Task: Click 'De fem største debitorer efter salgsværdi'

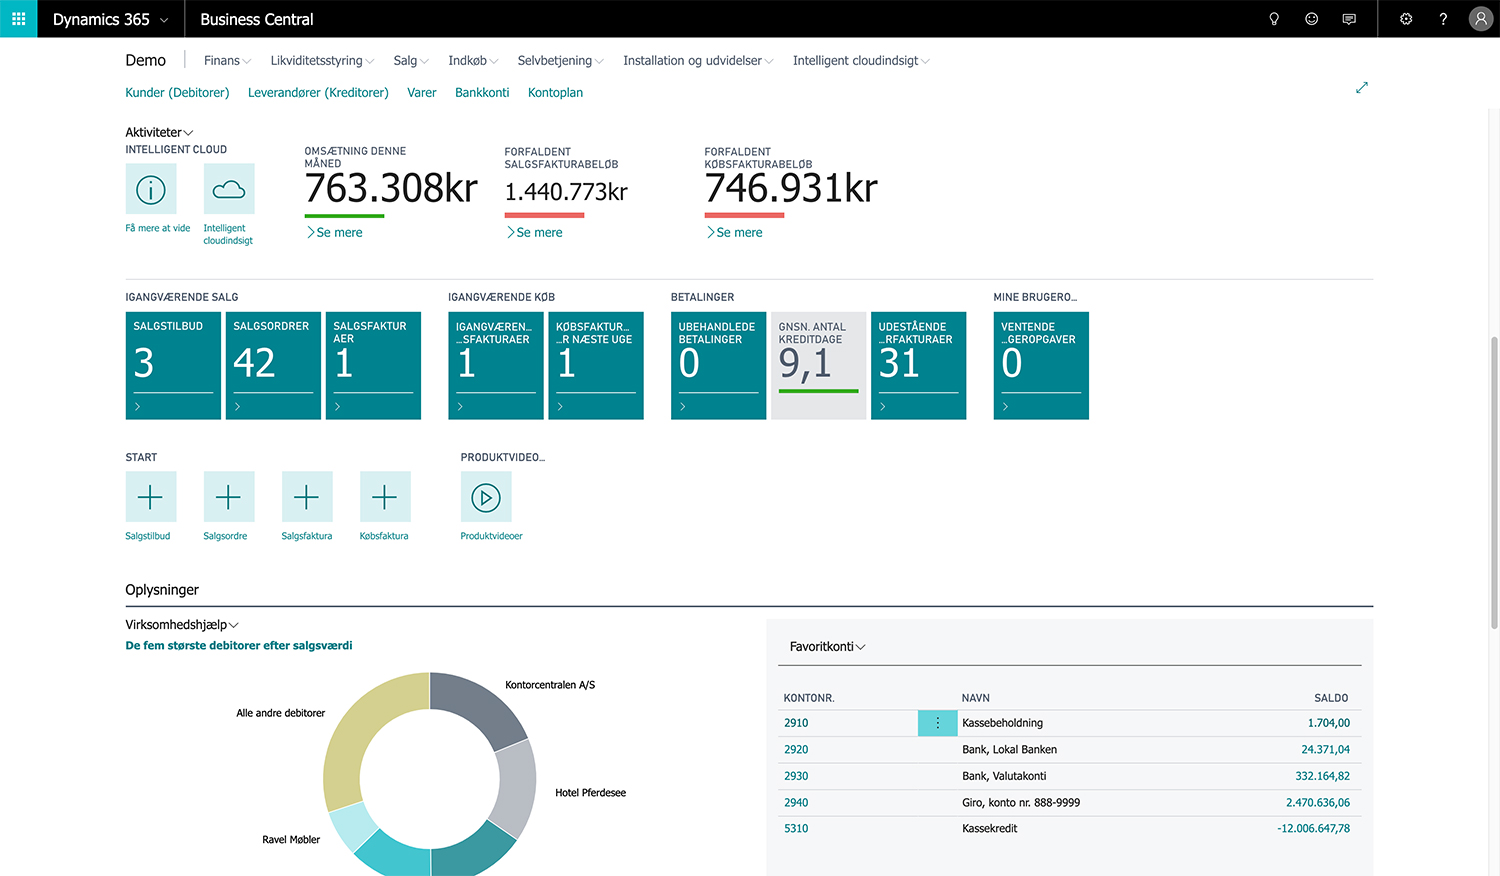Action: point(239,646)
